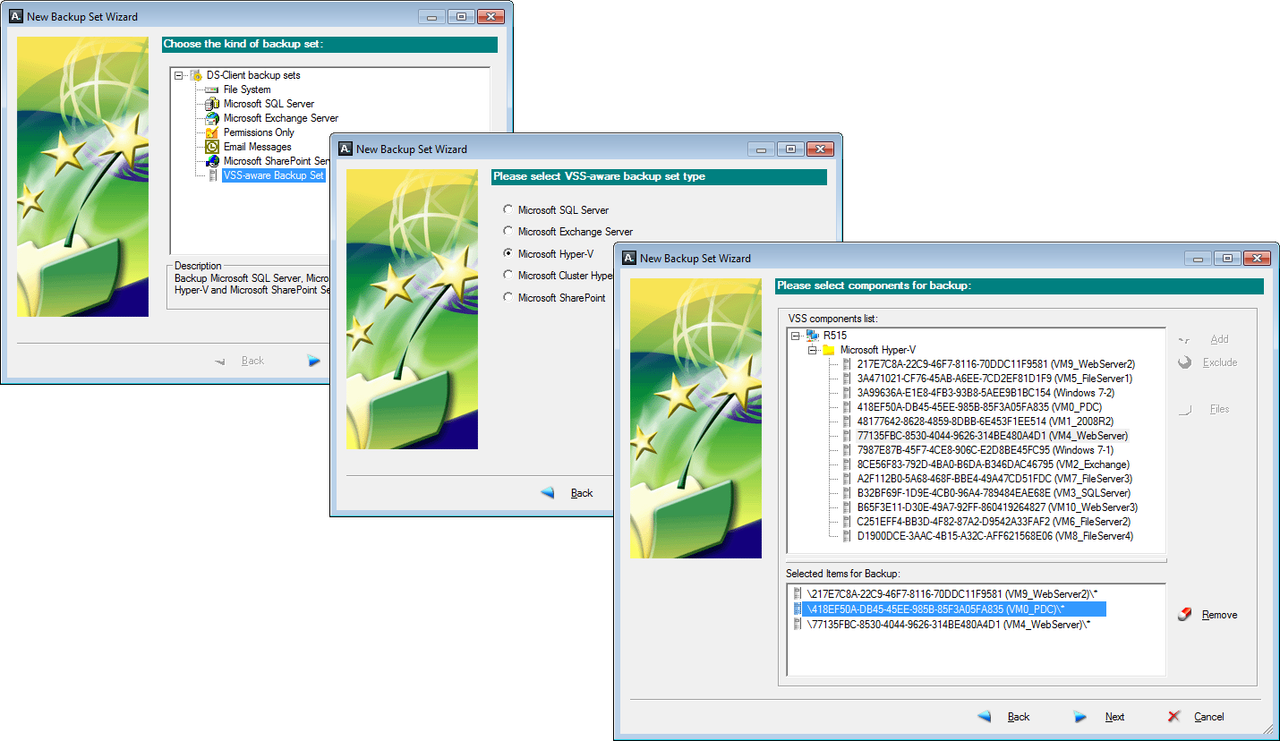The image size is (1280, 741).
Task: Select Microsoft Cluster Hyper-V radio button
Action: coord(508,275)
